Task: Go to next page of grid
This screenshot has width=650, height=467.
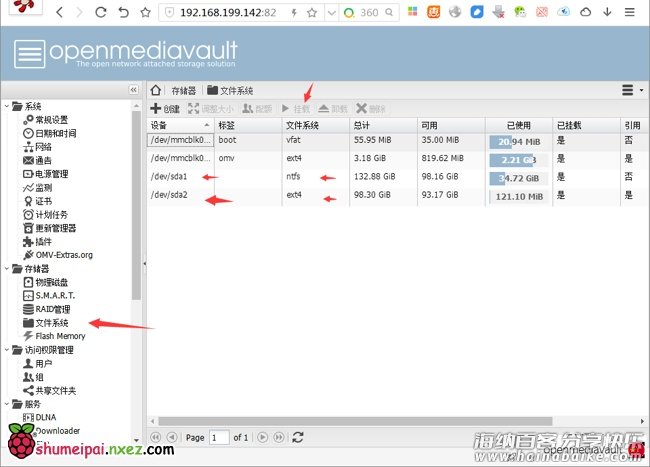Action: [x=262, y=437]
